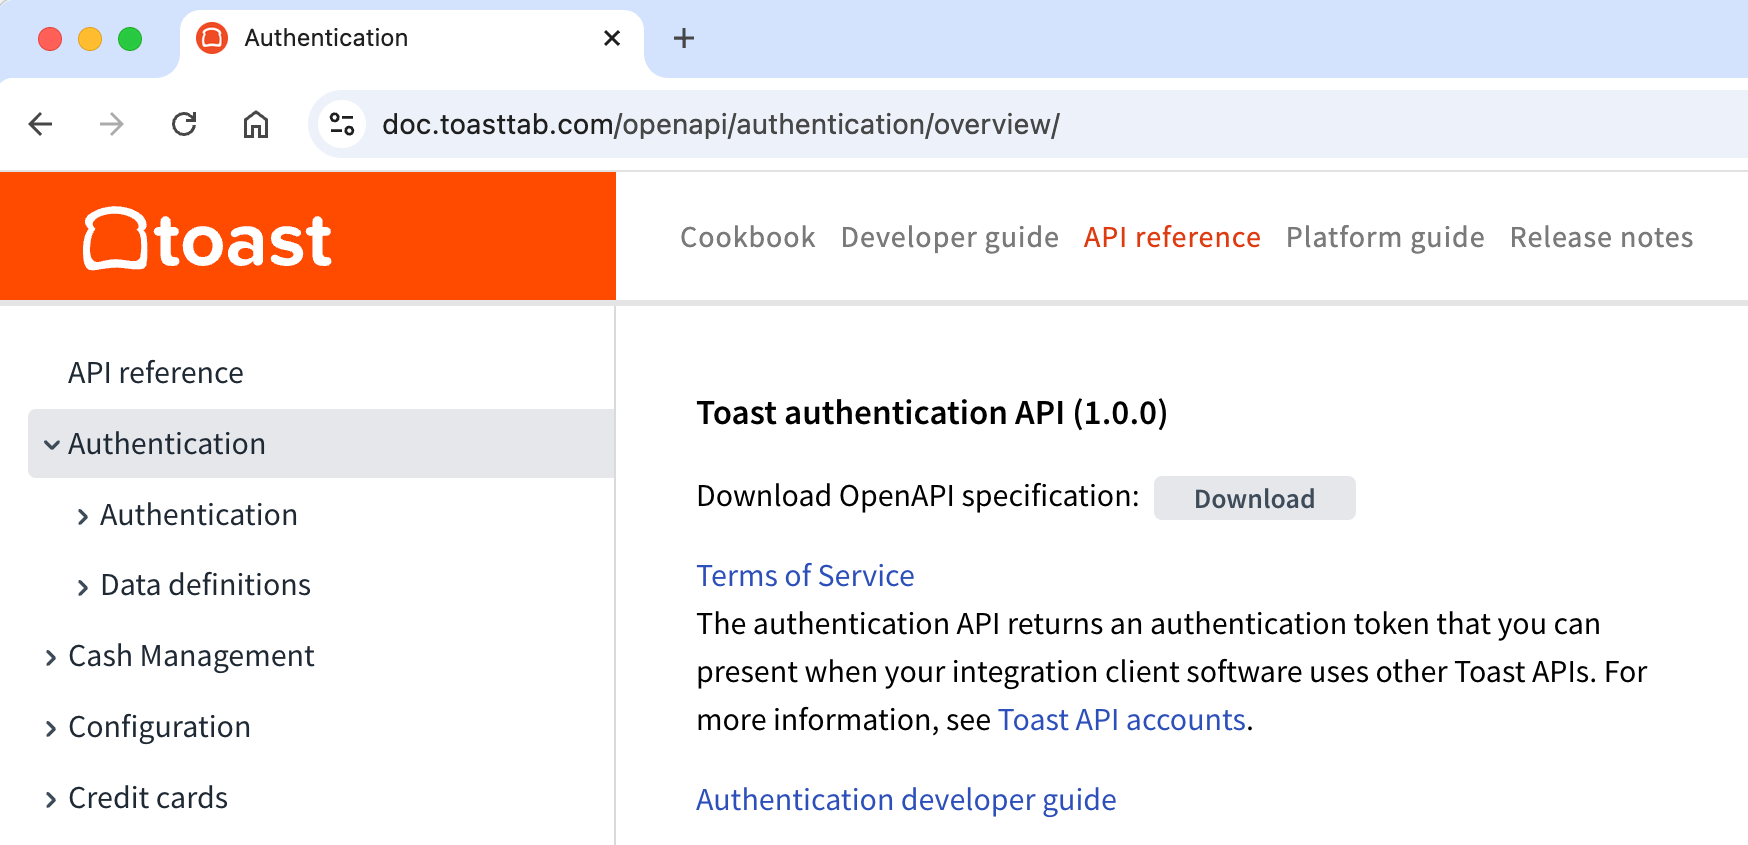Screen dimensions: 1748x845
Task: Open the Developer guide navigation item
Action: 950,237
